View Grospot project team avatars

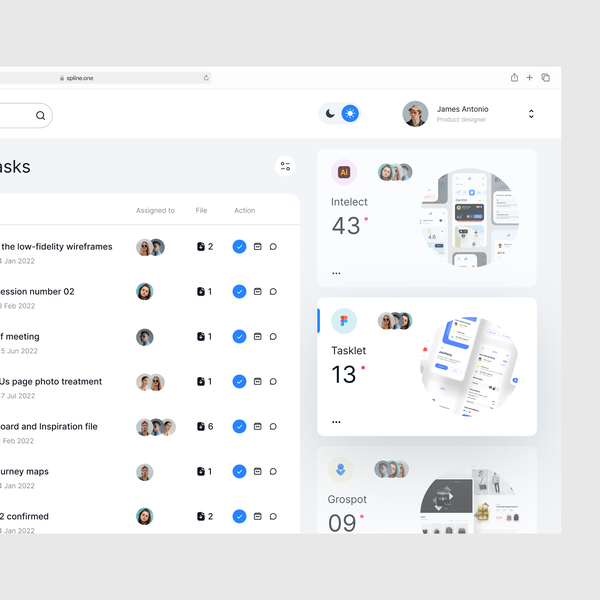pos(391,470)
